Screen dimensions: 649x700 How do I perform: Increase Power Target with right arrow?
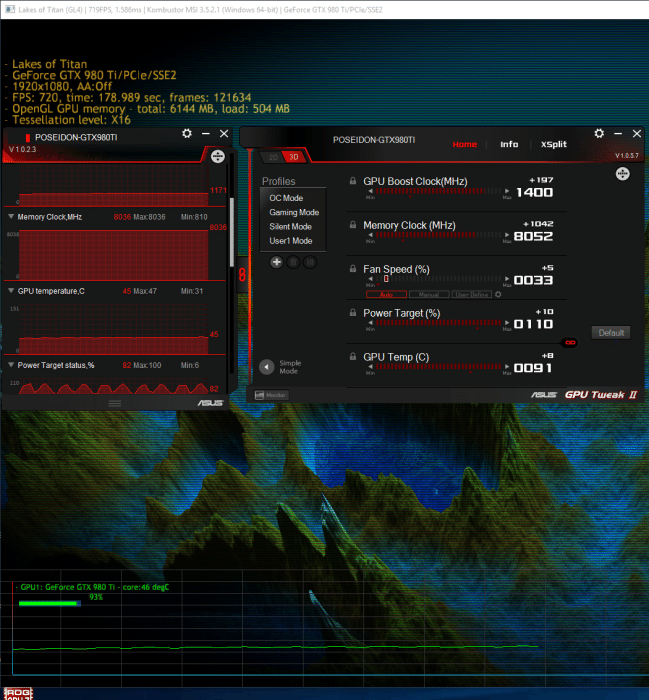pos(507,322)
